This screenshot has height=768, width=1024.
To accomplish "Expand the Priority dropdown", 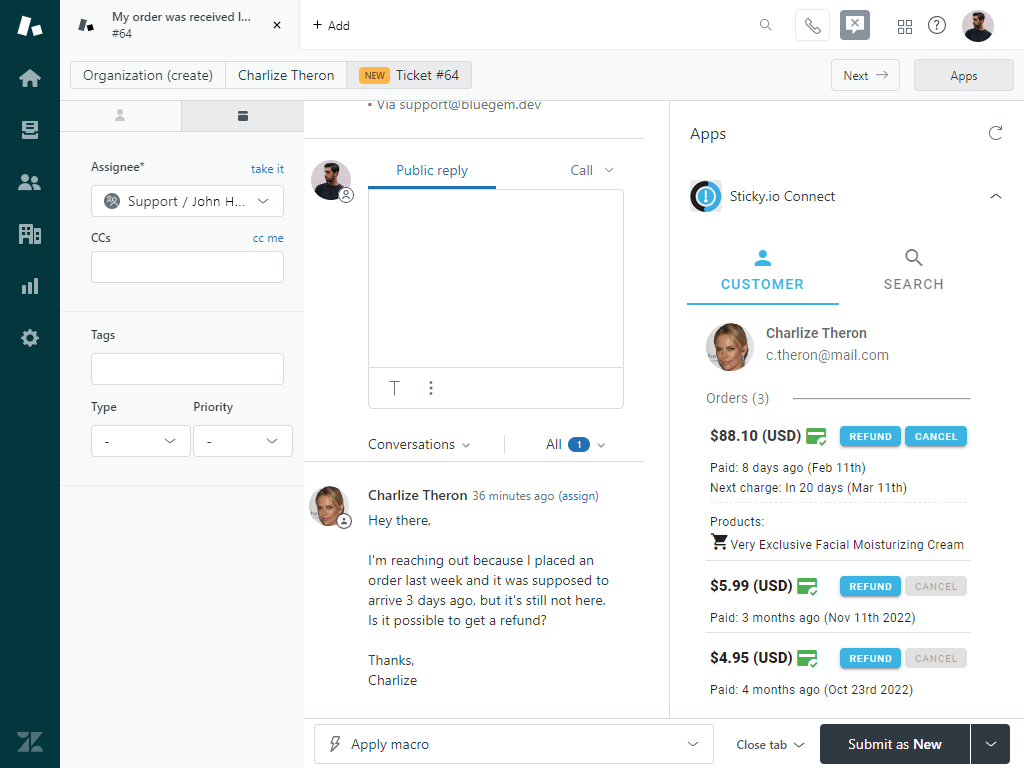I will tap(242, 441).
